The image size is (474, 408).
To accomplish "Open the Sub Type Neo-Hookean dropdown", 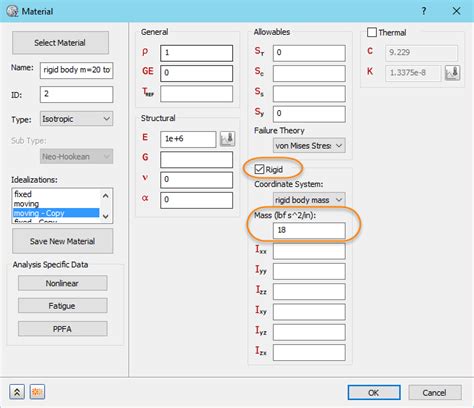I will coord(76,156).
